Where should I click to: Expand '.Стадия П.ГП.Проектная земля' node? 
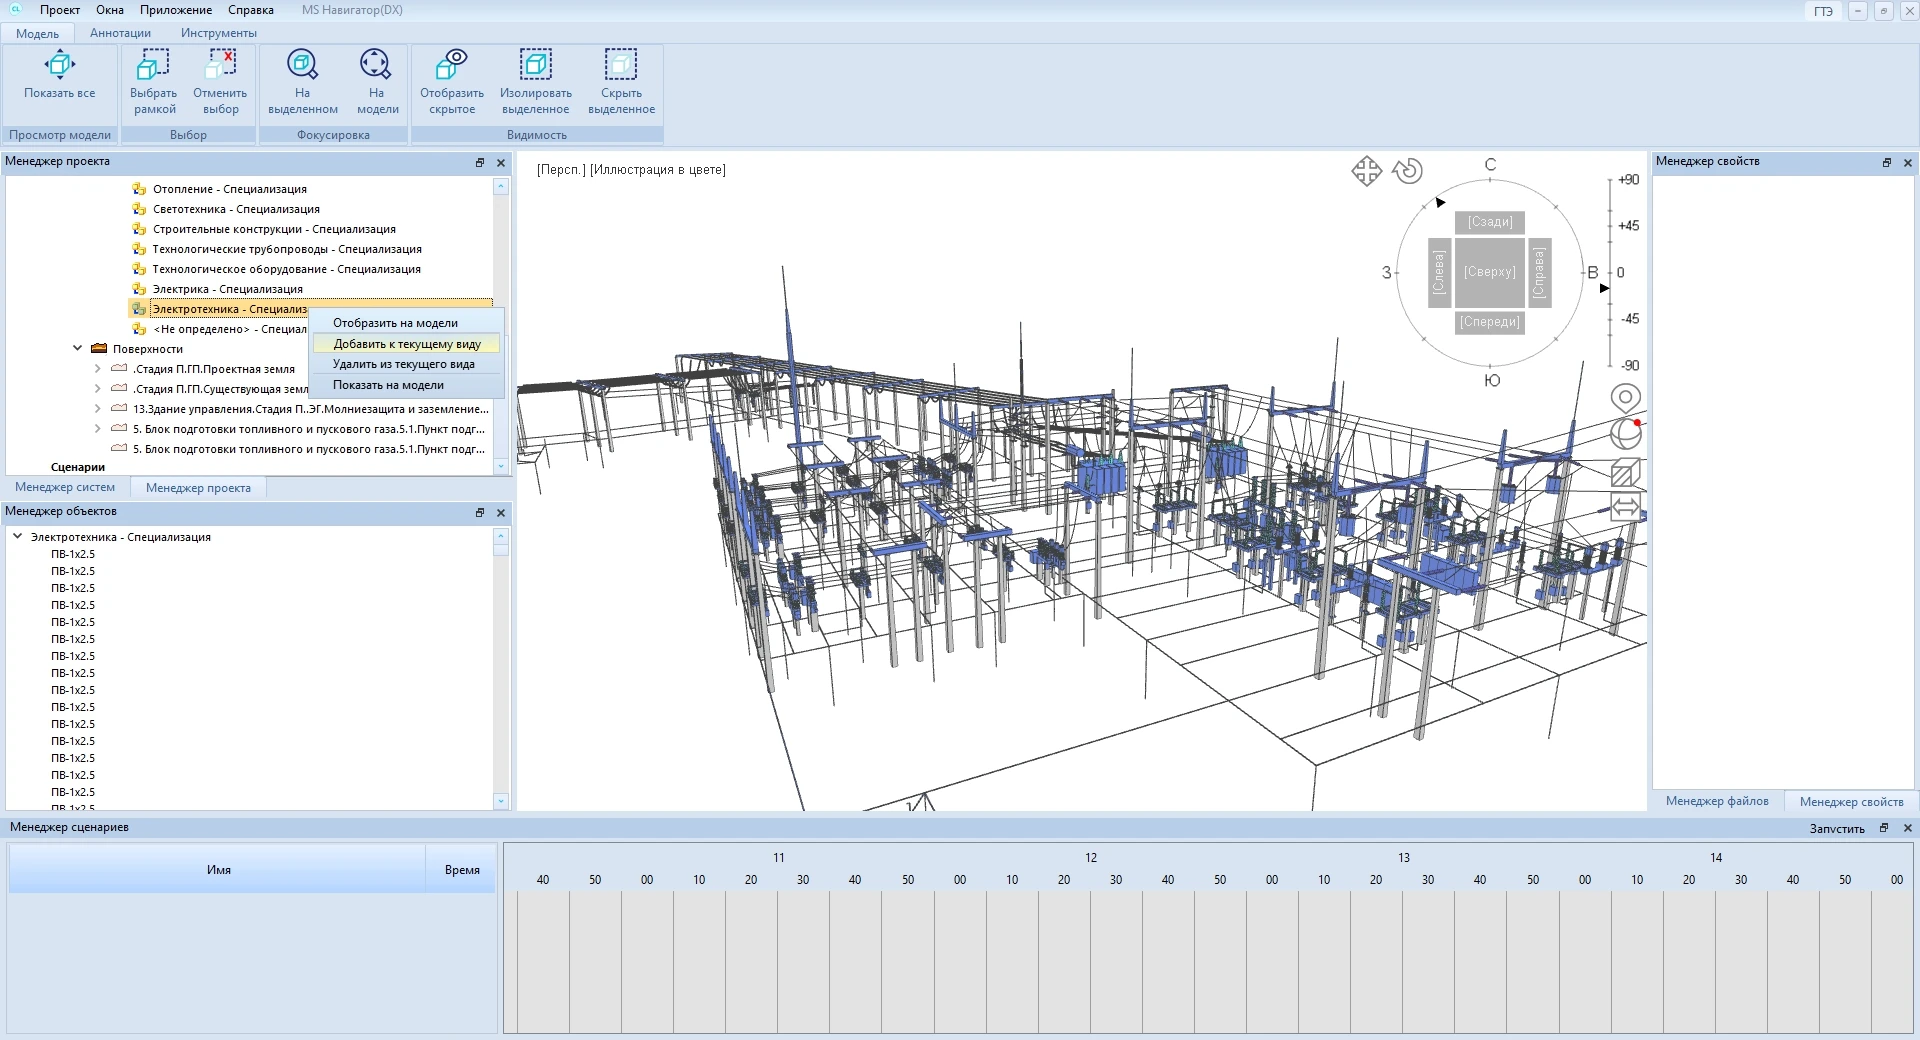[97, 369]
